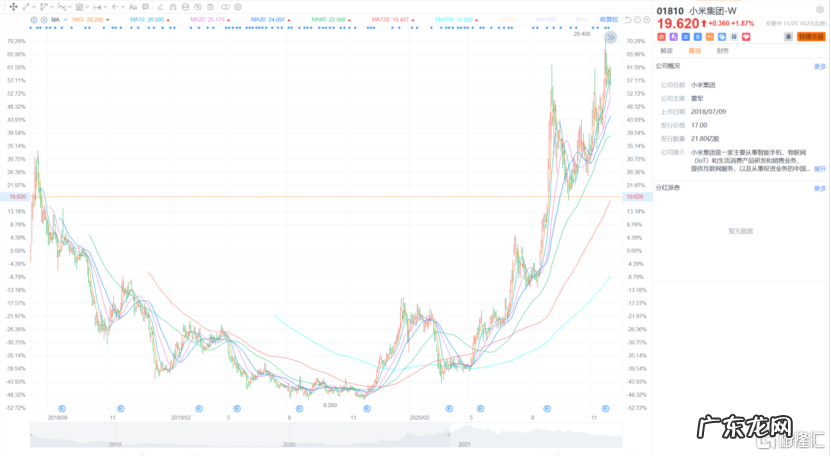This screenshot has height=456, width=831.
Task: Click current price 19.620 axis label
Action: [x=634, y=197]
